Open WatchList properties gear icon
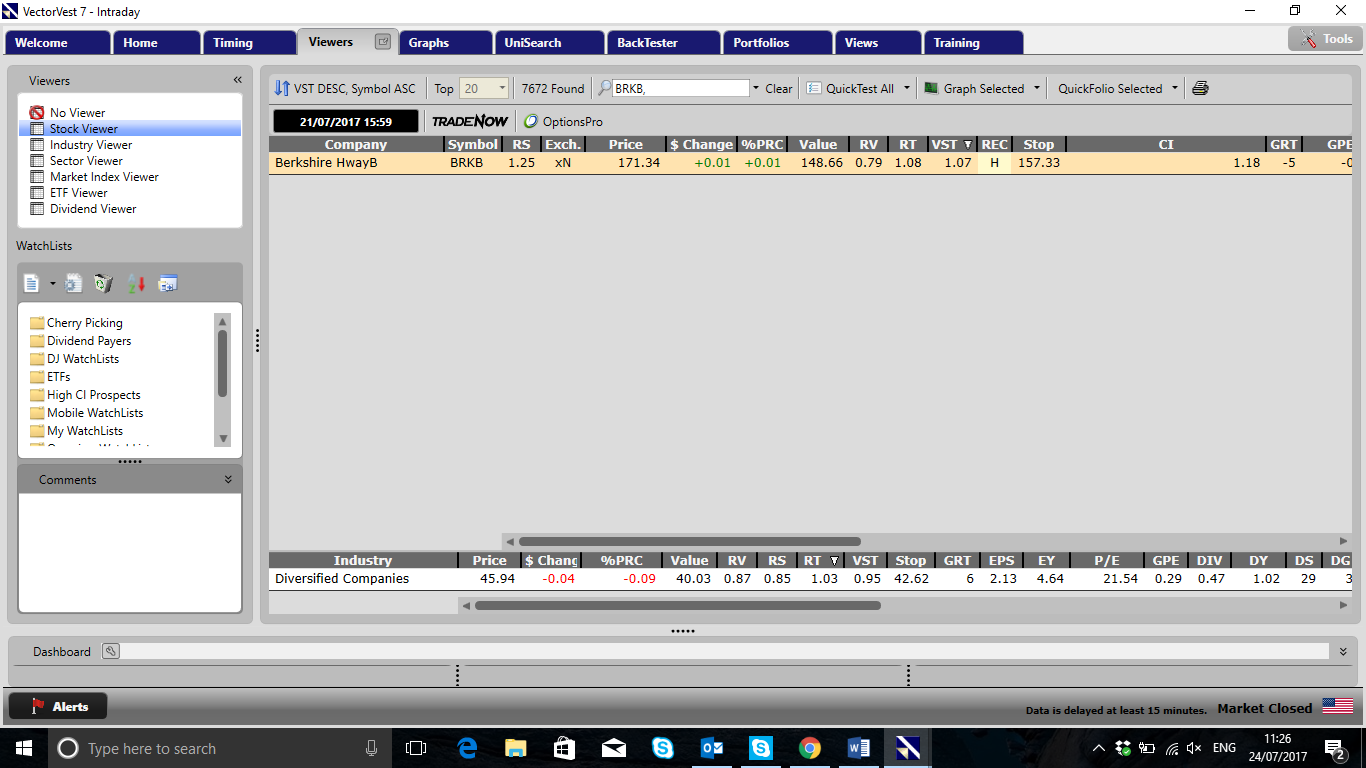 pyautogui.click(x=74, y=283)
